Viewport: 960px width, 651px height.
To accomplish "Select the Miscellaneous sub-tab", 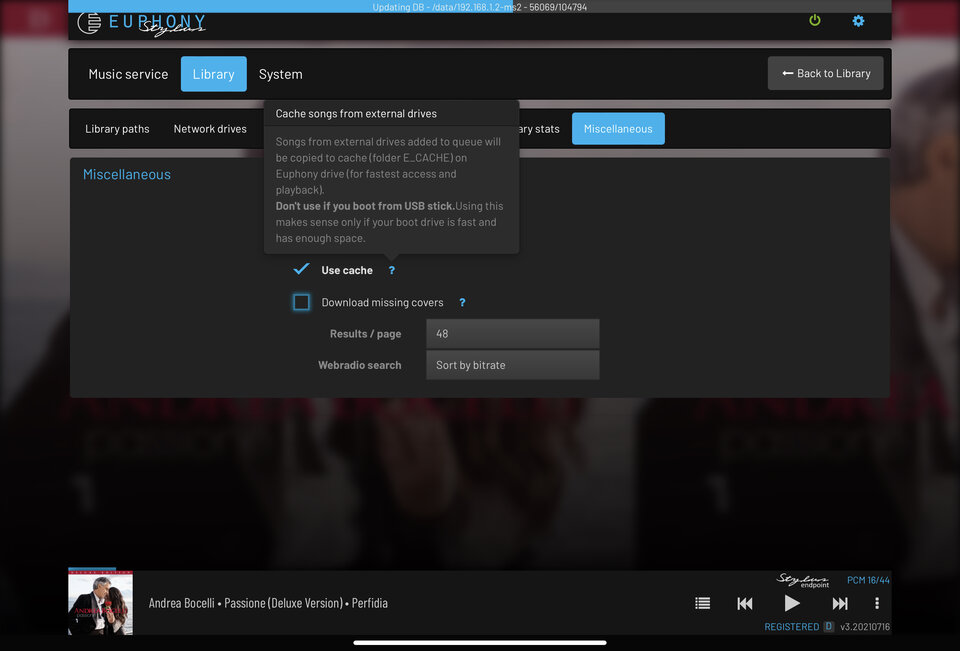I will (618, 129).
